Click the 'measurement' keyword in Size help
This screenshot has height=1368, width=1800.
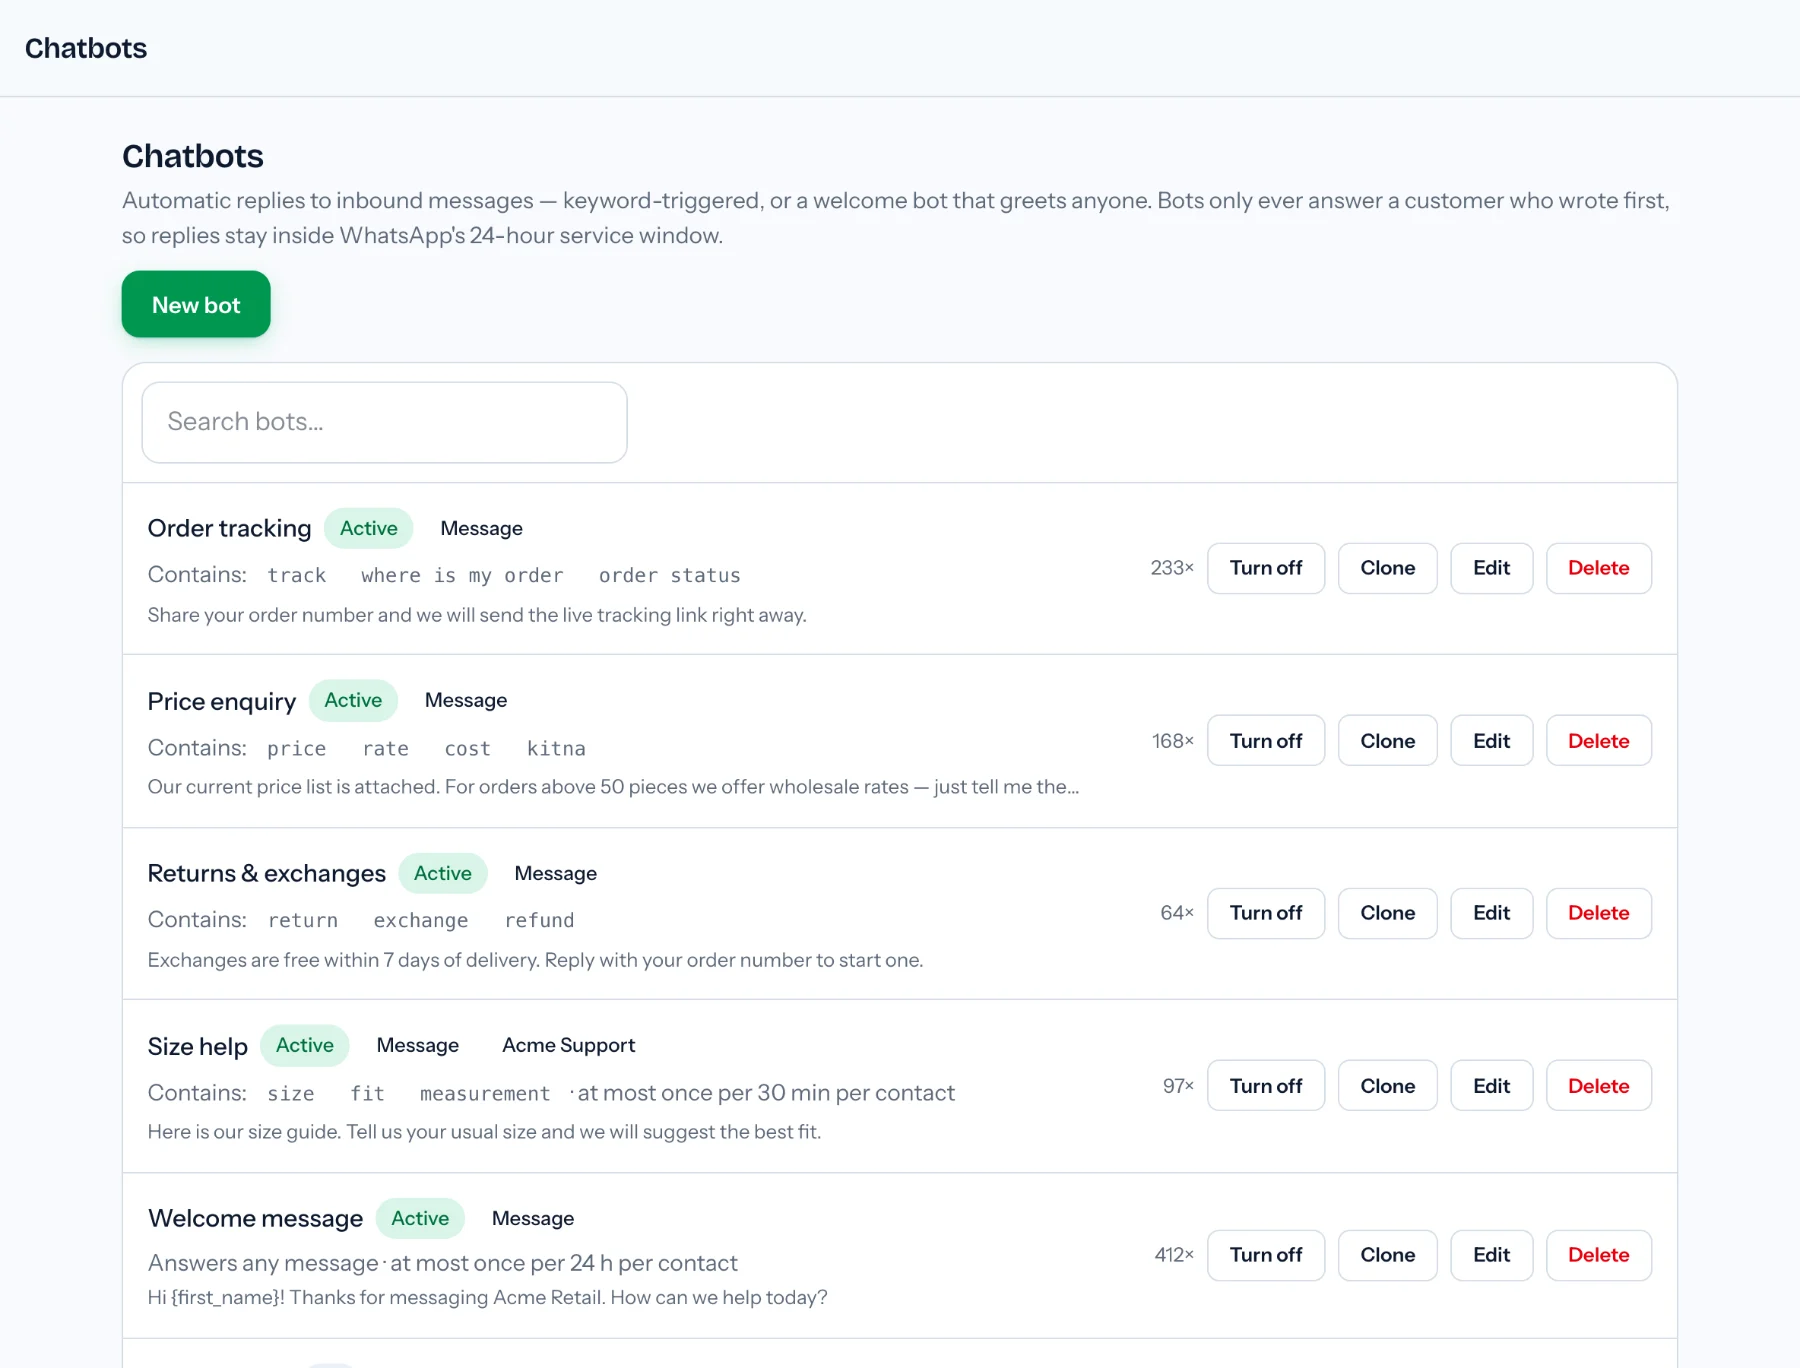click(485, 1093)
